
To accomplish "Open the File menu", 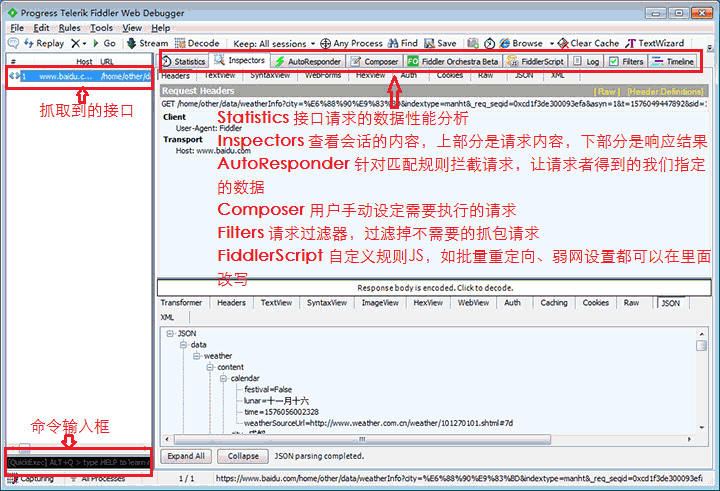I will [x=17, y=28].
